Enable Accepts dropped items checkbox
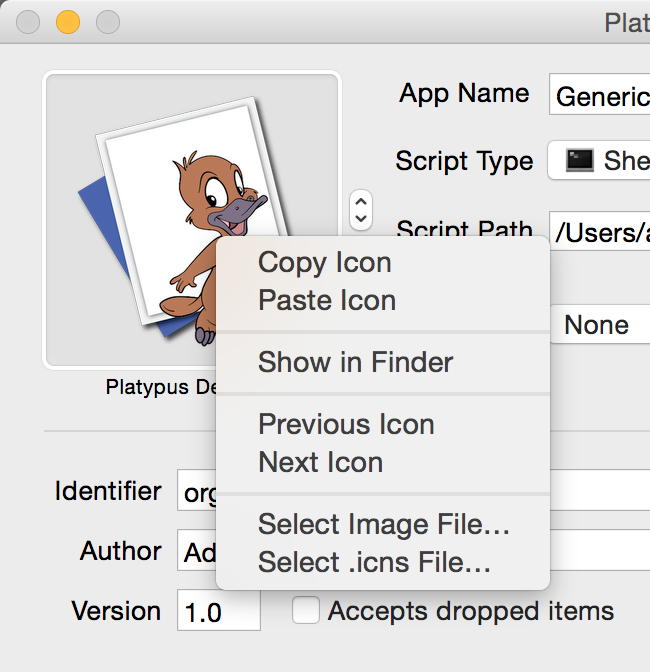This screenshot has width=650, height=672. [x=306, y=610]
